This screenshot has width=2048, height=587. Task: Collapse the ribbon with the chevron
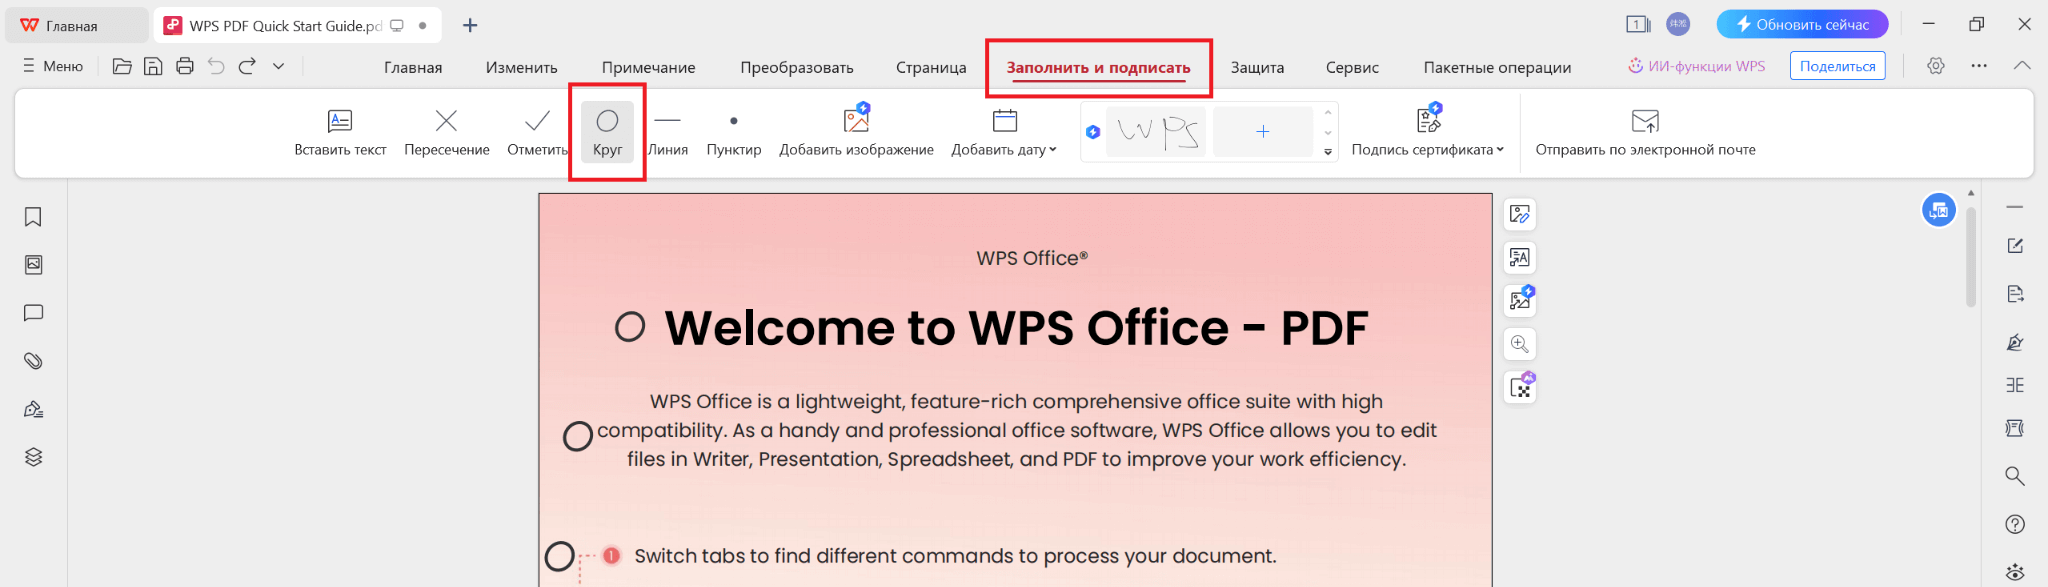click(2022, 66)
